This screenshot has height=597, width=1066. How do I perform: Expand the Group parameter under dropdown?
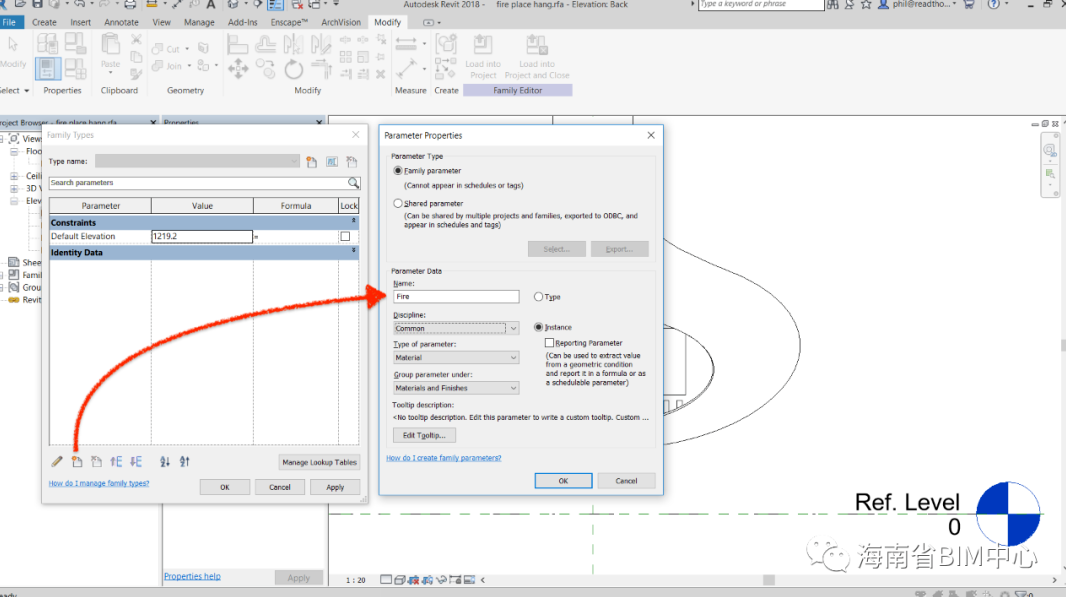tap(456, 388)
